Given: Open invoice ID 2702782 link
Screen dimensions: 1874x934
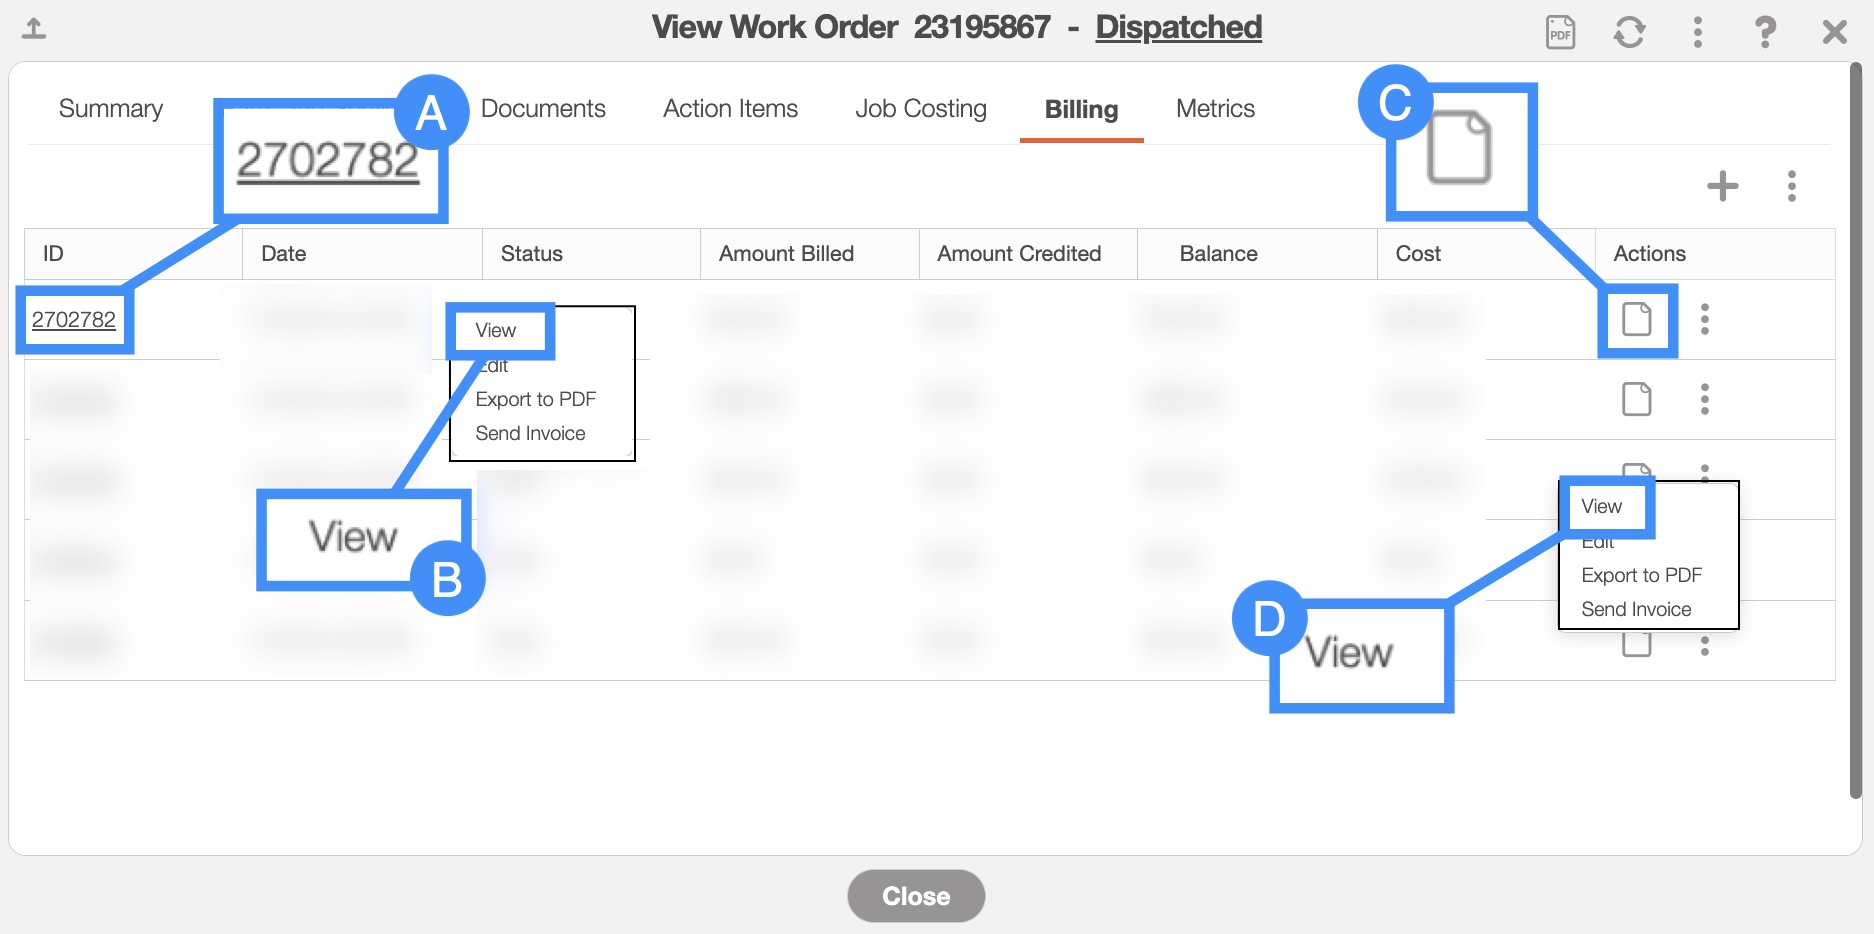Looking at the screenshot, I should [74, 320].
